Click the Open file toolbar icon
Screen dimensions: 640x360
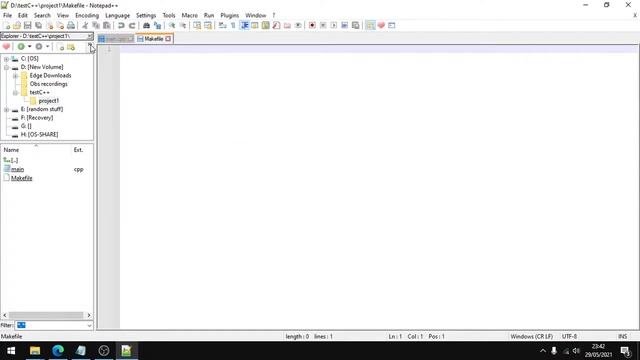coord(17,25)
